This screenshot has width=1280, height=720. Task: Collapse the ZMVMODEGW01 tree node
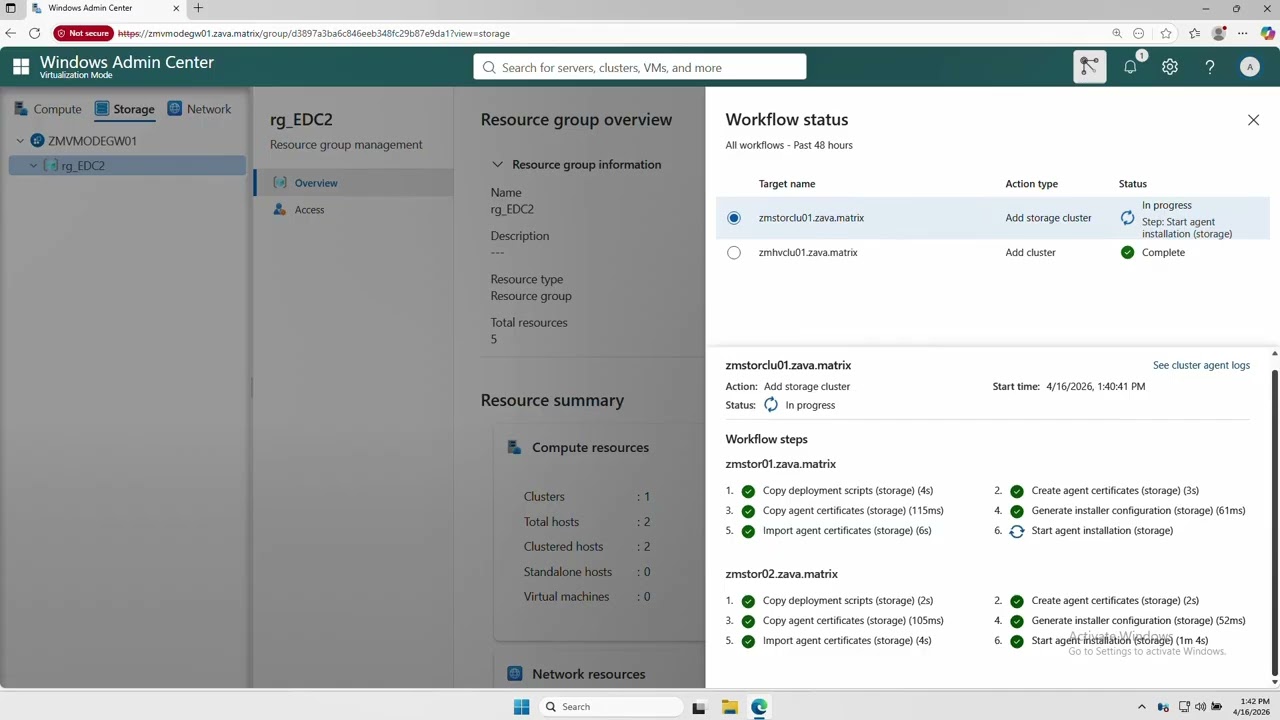(20, 141)
